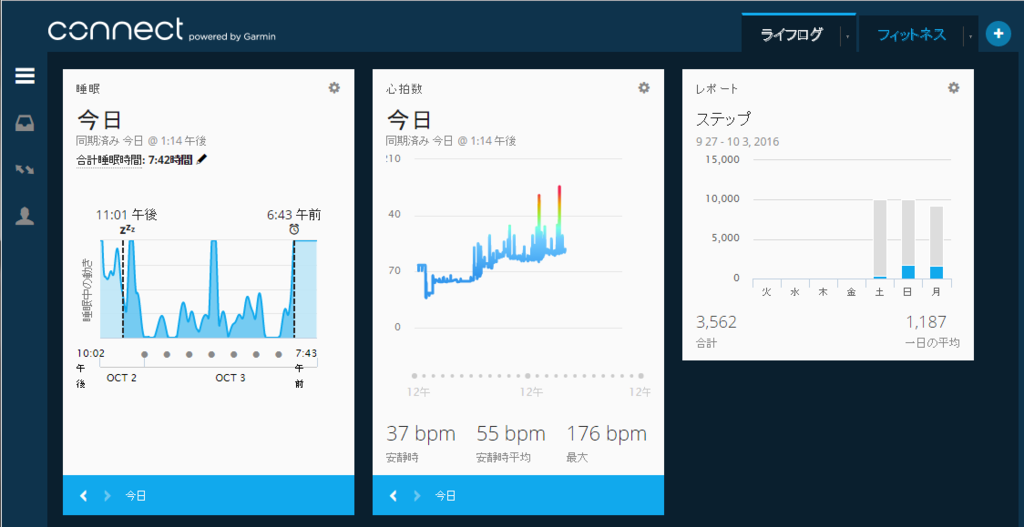1024x527 pixels.
Task: Expand the dropdown arrow beside ライフログ
Action: pos(848,37)
